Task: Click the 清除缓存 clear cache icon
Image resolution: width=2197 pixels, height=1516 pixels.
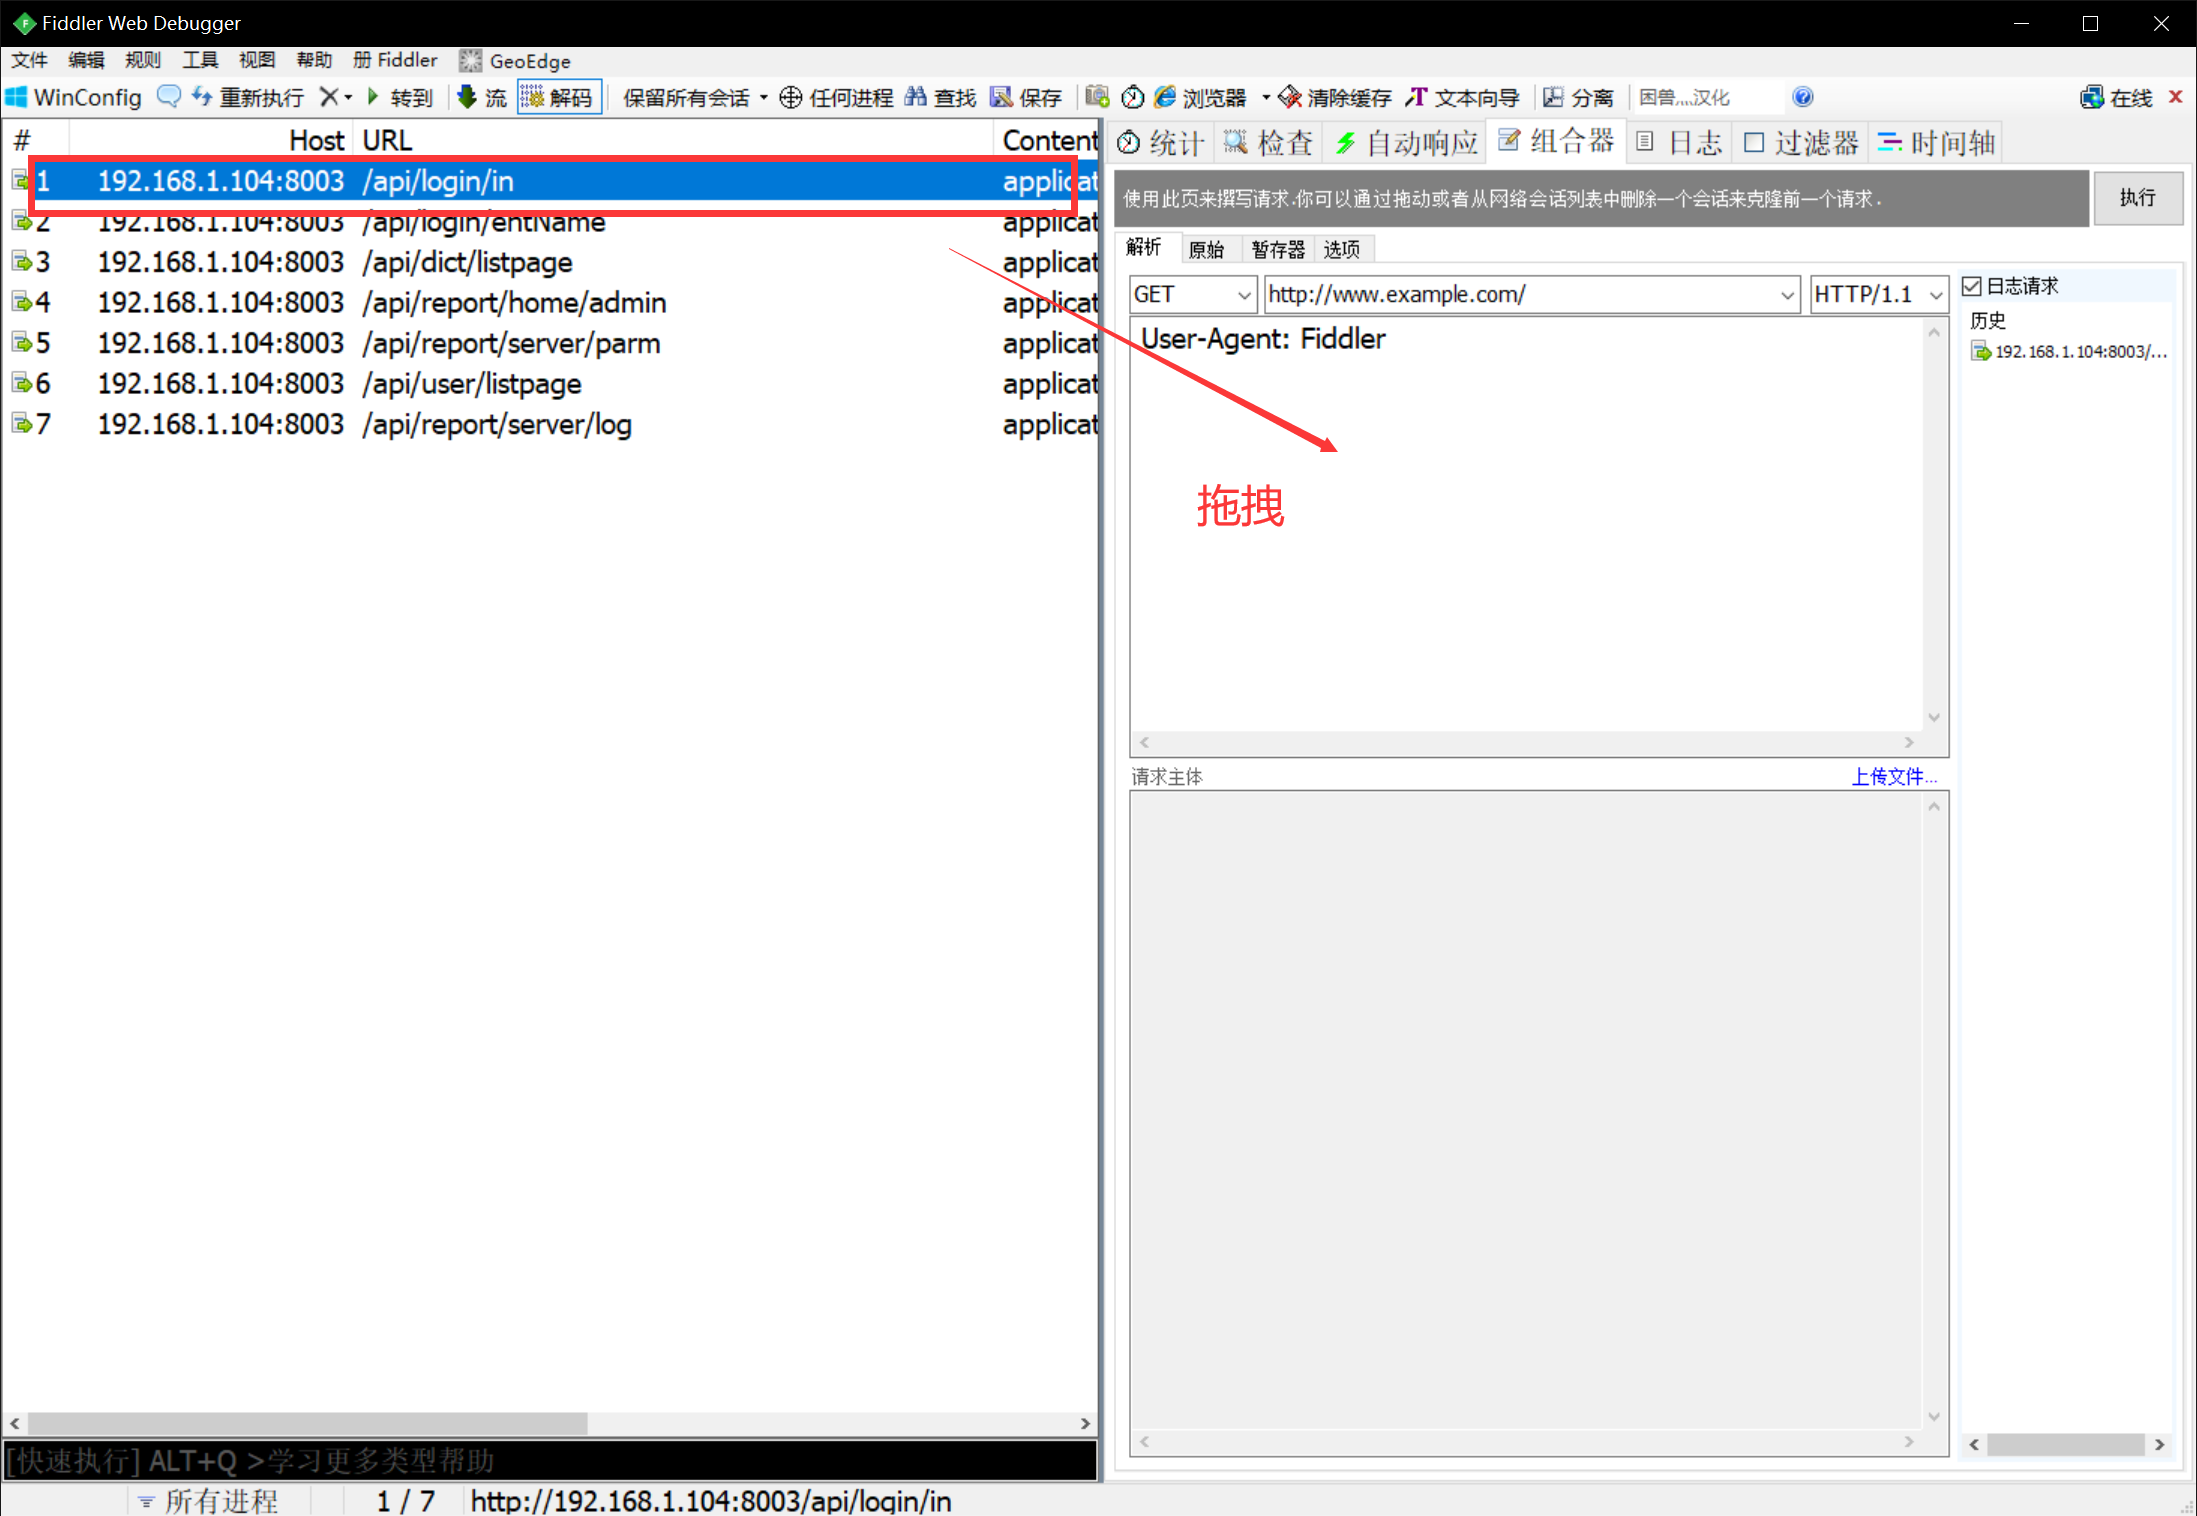Action: (x=1290, y=97)
